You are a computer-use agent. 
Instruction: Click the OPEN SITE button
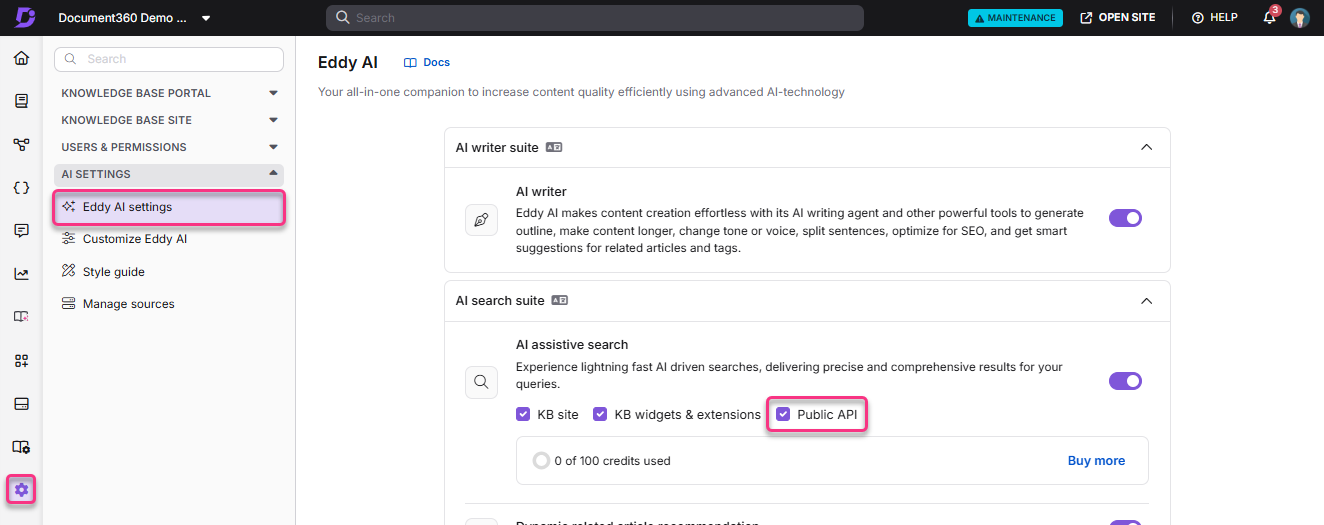point(1117,18)
